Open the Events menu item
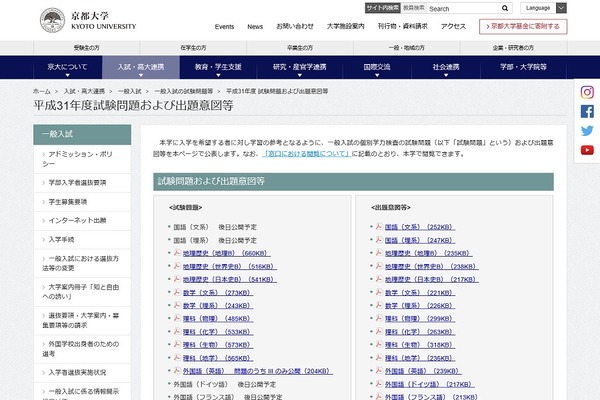600x400 pixels. (x=224, y=26)
